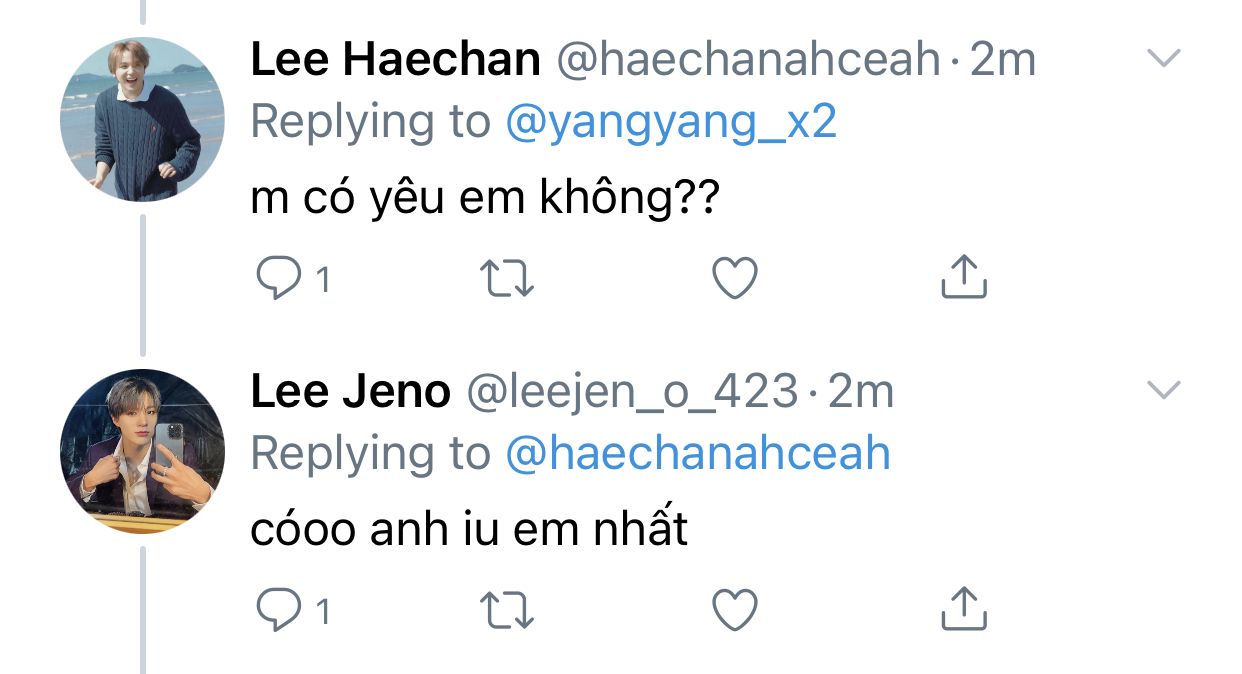Image resolution: width=1242 pixels, height=674 pixels.
Task: Retweet Lee Jeno's tweet
Action: [x=507, y=609]
